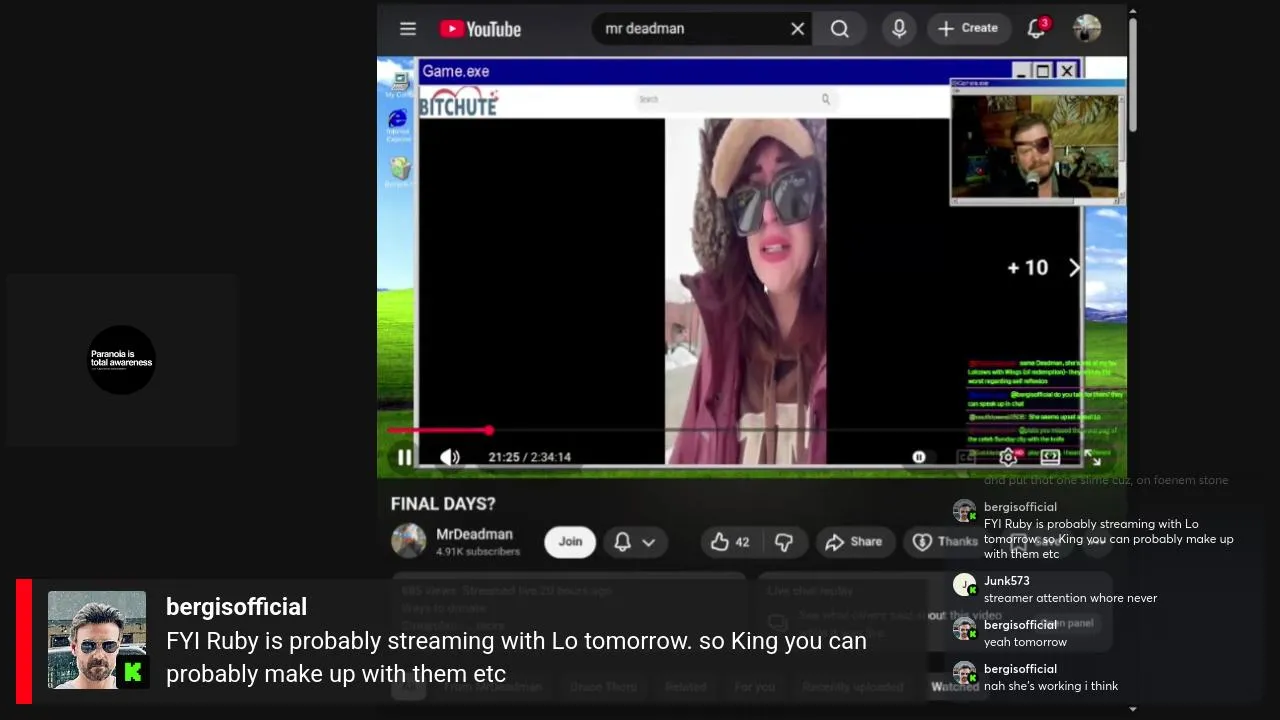Click the chat message 'nah she's working i think'
Screen dimensions: 1280x720
(x=1051, y=686)
